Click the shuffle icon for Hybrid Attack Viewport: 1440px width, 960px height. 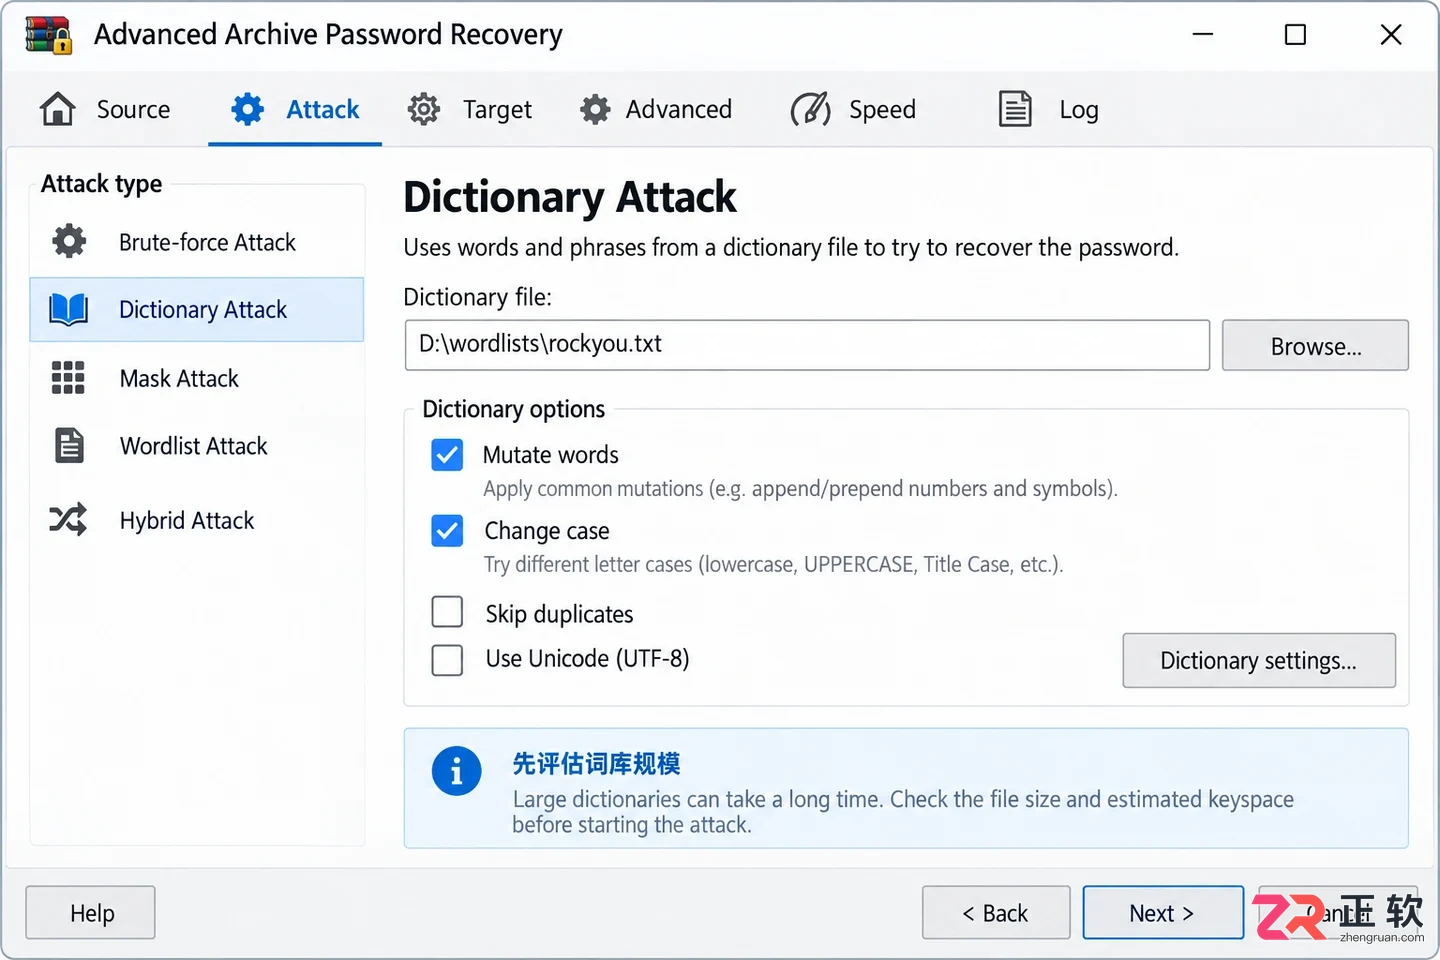pyautogui.click(x=68, y=520)
